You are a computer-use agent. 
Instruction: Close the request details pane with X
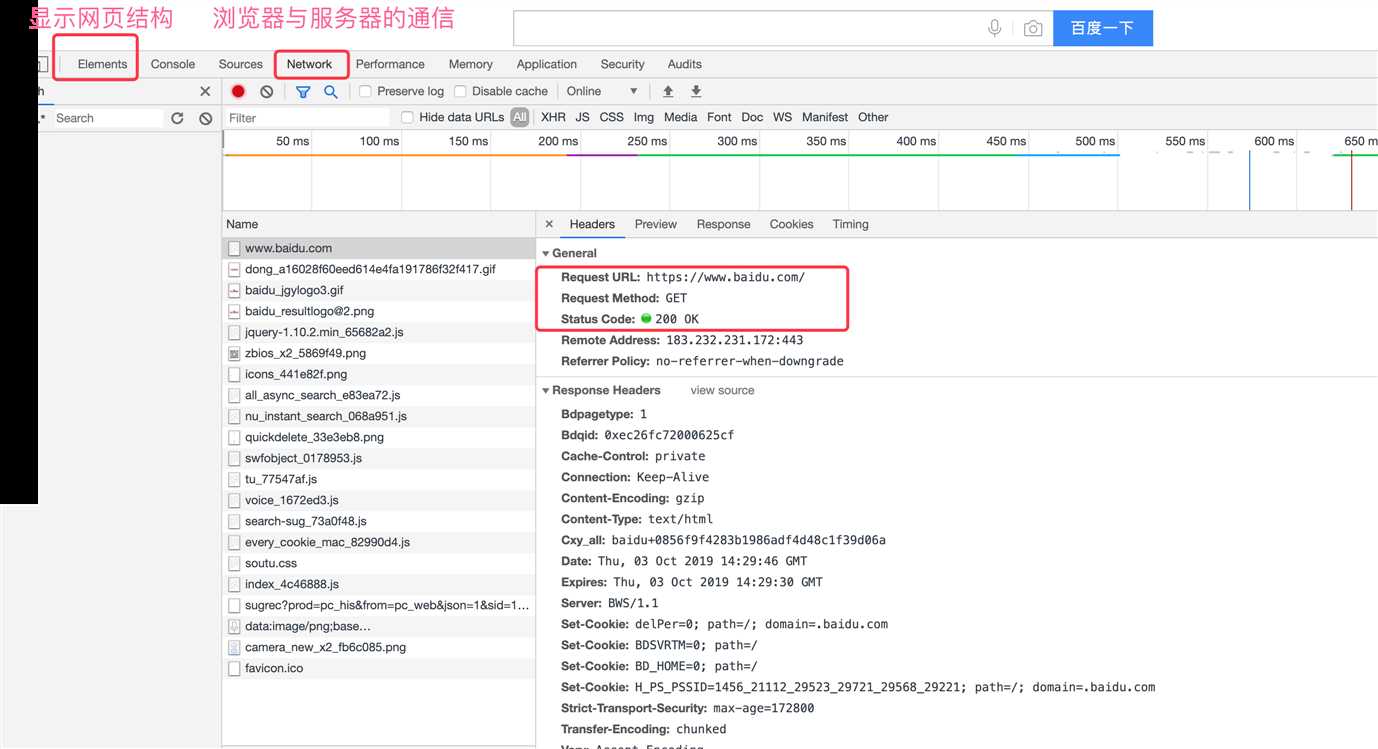click(x=549, y=224)
